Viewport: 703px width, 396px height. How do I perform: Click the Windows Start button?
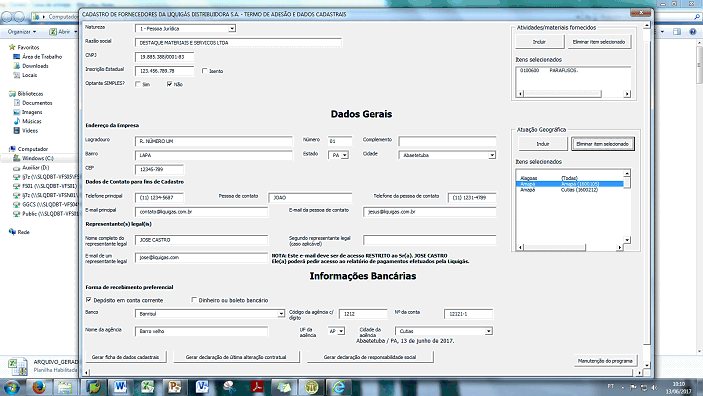click(x=11, y=387)
